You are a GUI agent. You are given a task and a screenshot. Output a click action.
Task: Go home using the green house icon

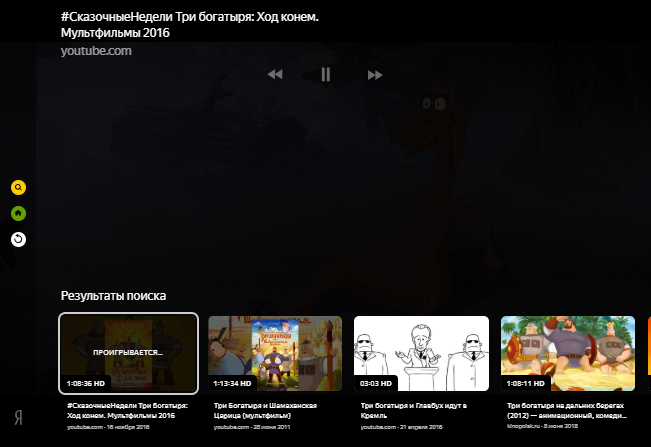coord(18,213)
